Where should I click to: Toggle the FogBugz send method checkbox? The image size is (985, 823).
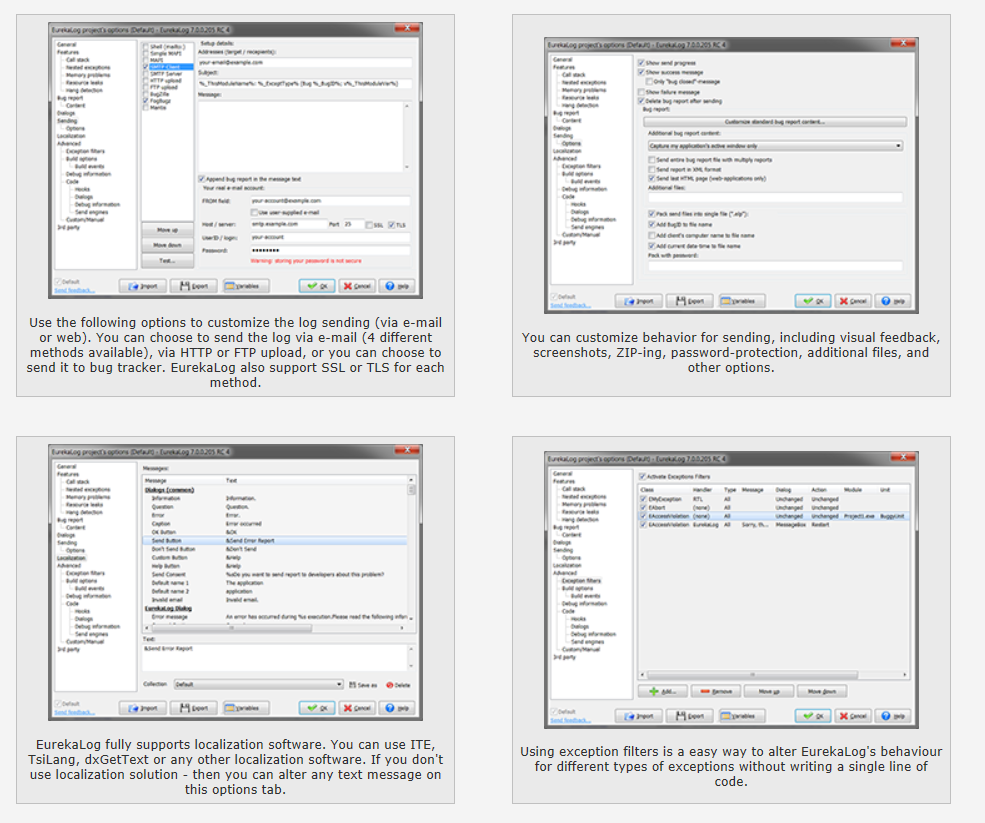coord(146,101)
